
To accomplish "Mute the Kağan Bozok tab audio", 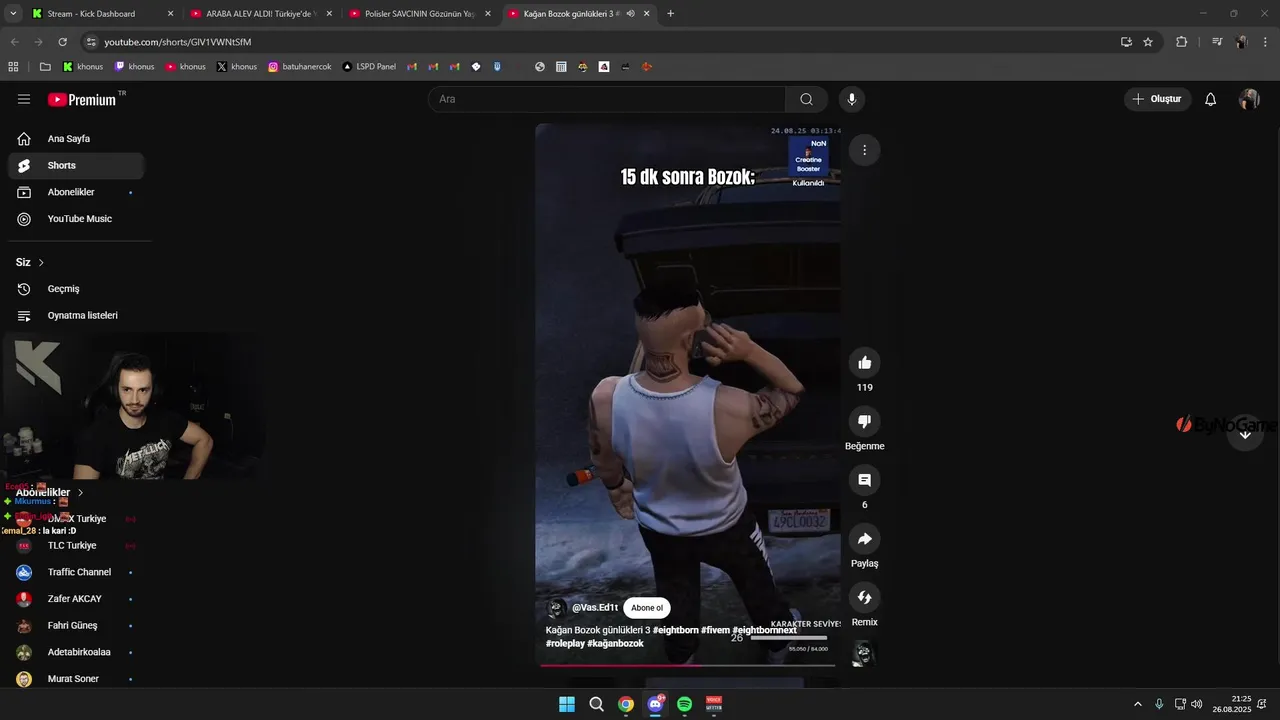I will (x=631, y=14).
